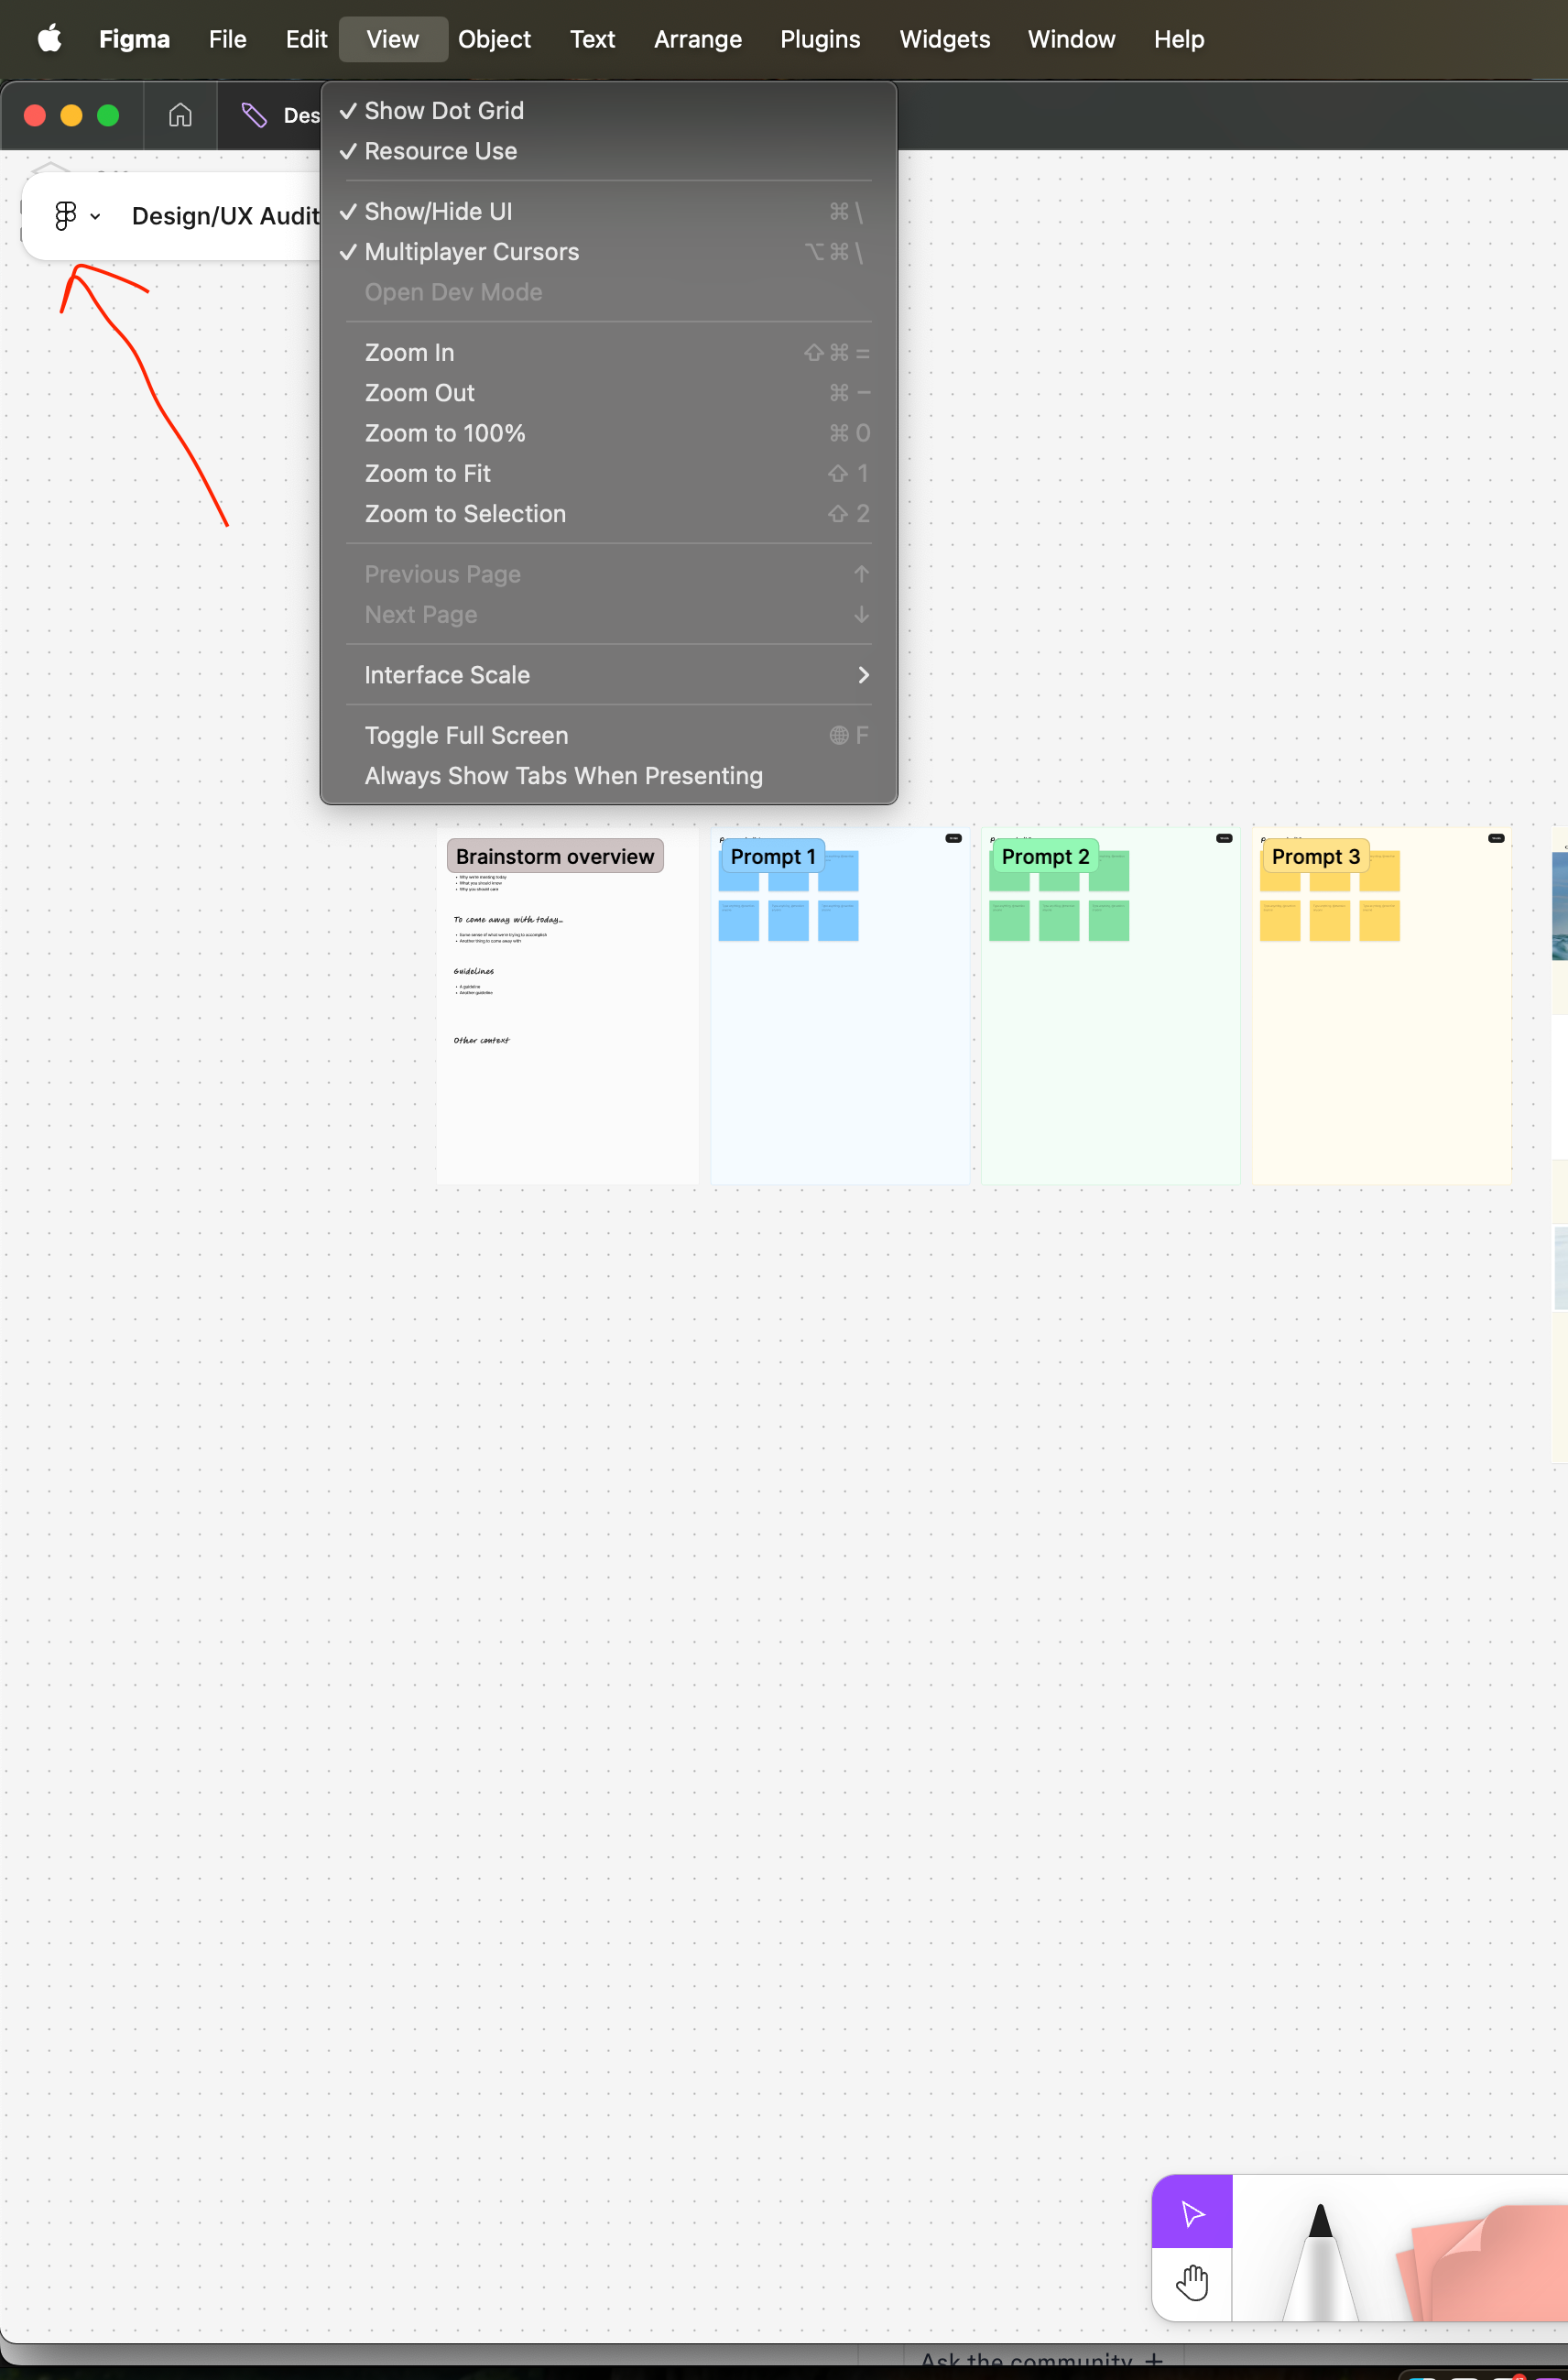
Task: Activate the Select (arrow) tool
Action: [1192, 2212]
